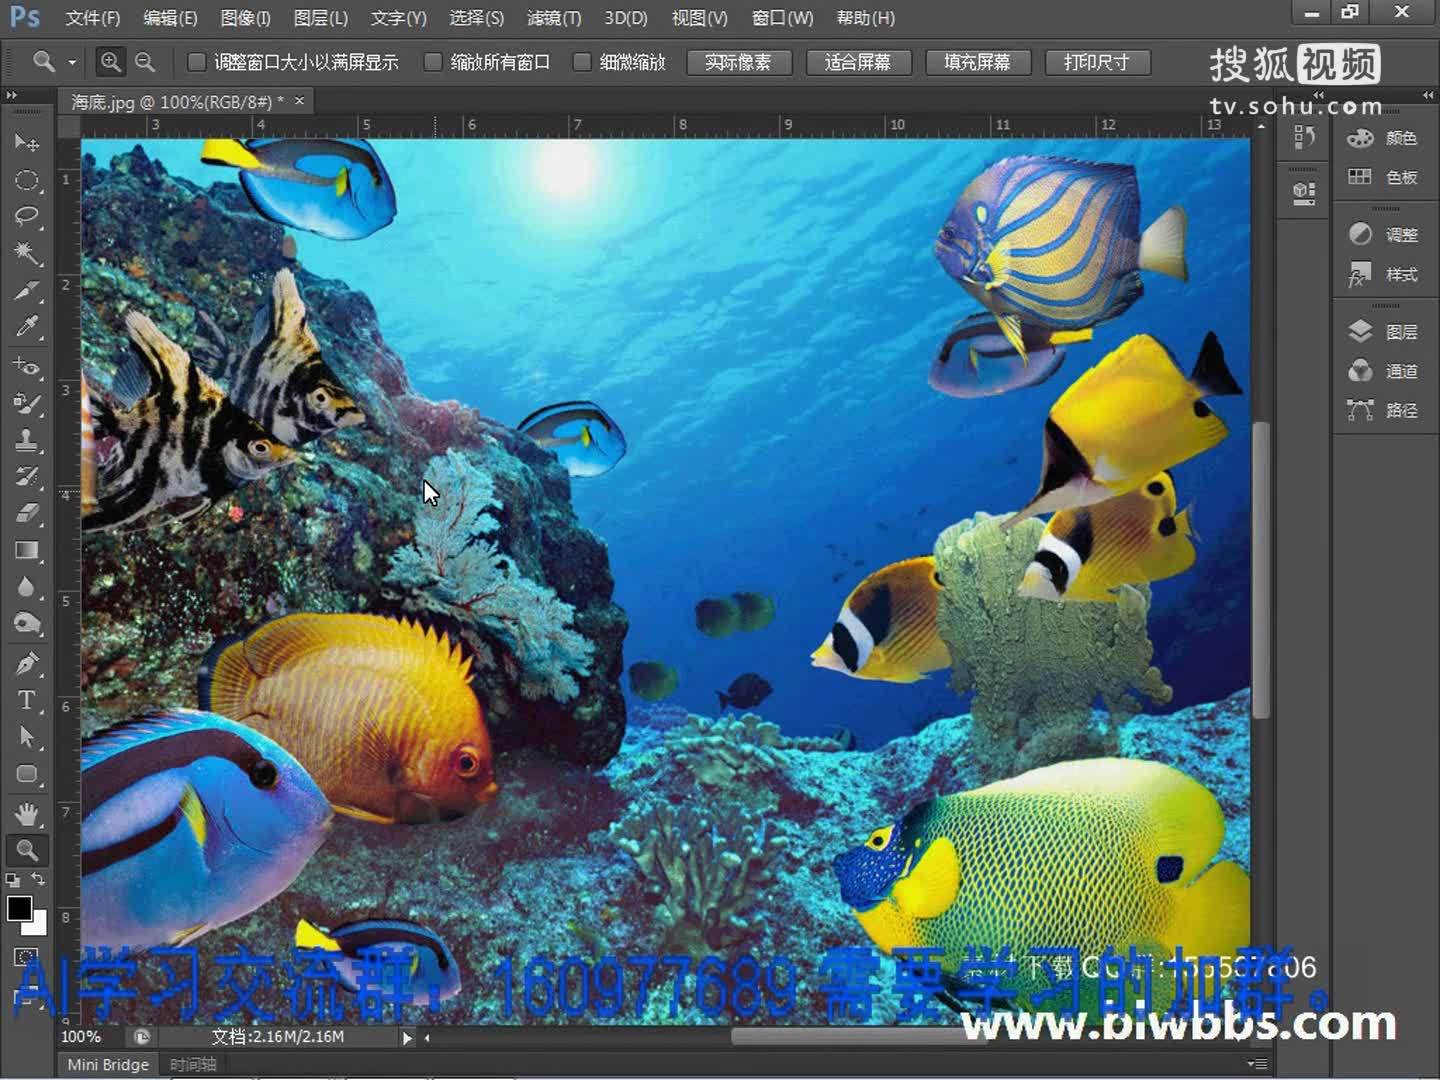
Task: Select the Move tool
Action: [27, 143]
